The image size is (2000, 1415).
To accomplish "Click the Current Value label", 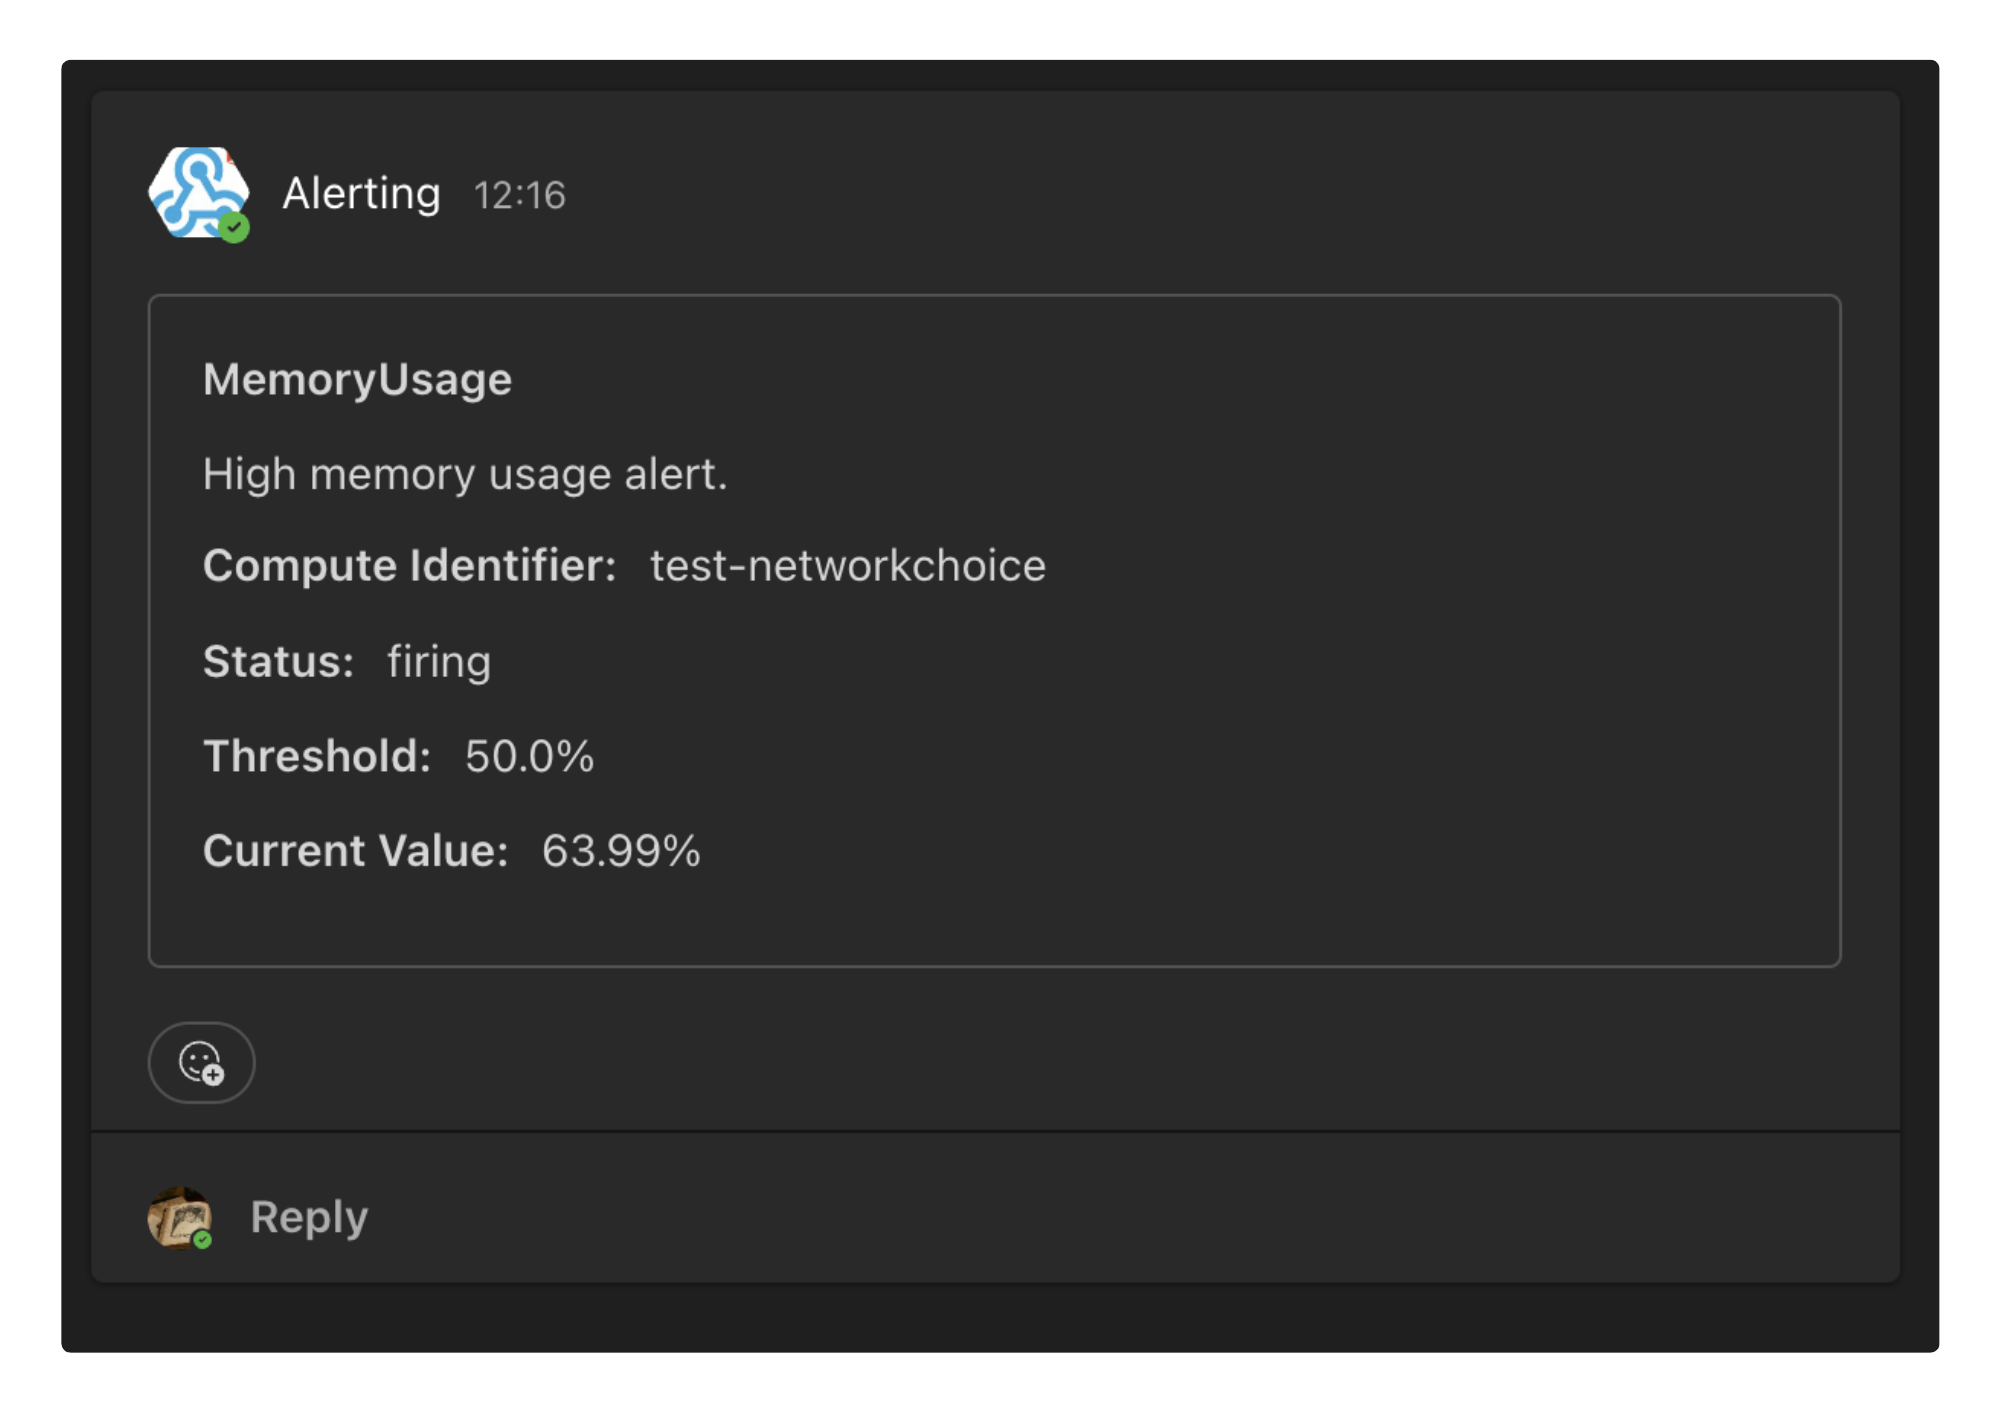I will click(x=355, y=852).
